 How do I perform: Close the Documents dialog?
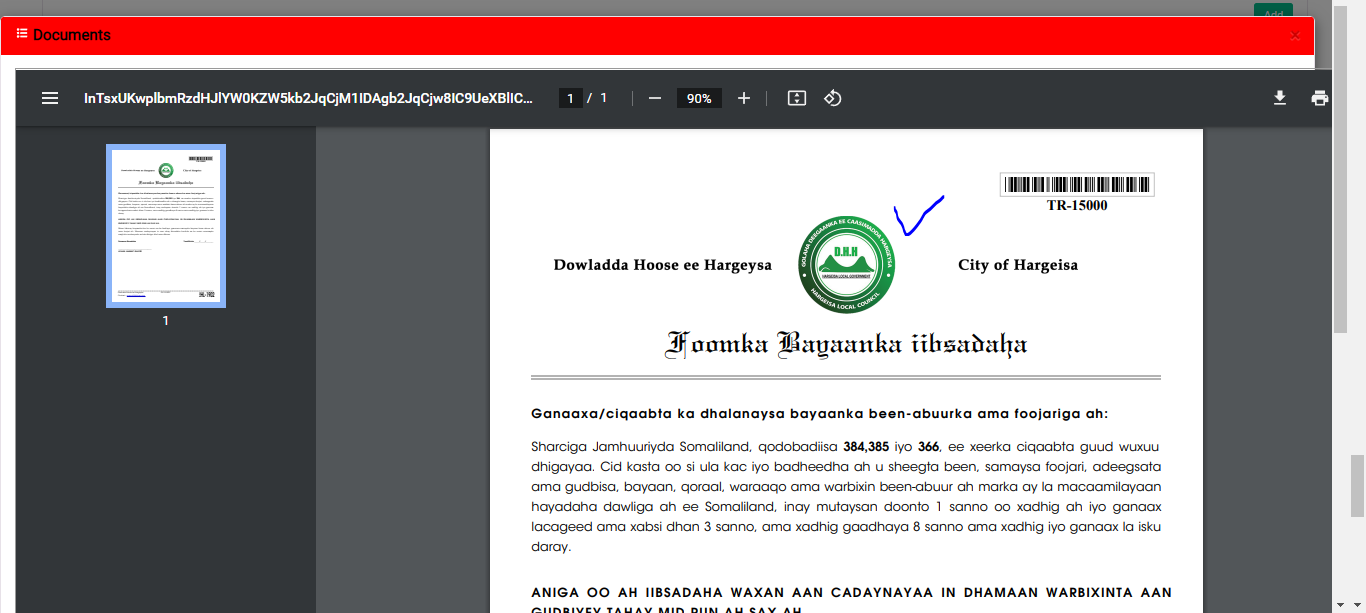(x=1296, y=36)
